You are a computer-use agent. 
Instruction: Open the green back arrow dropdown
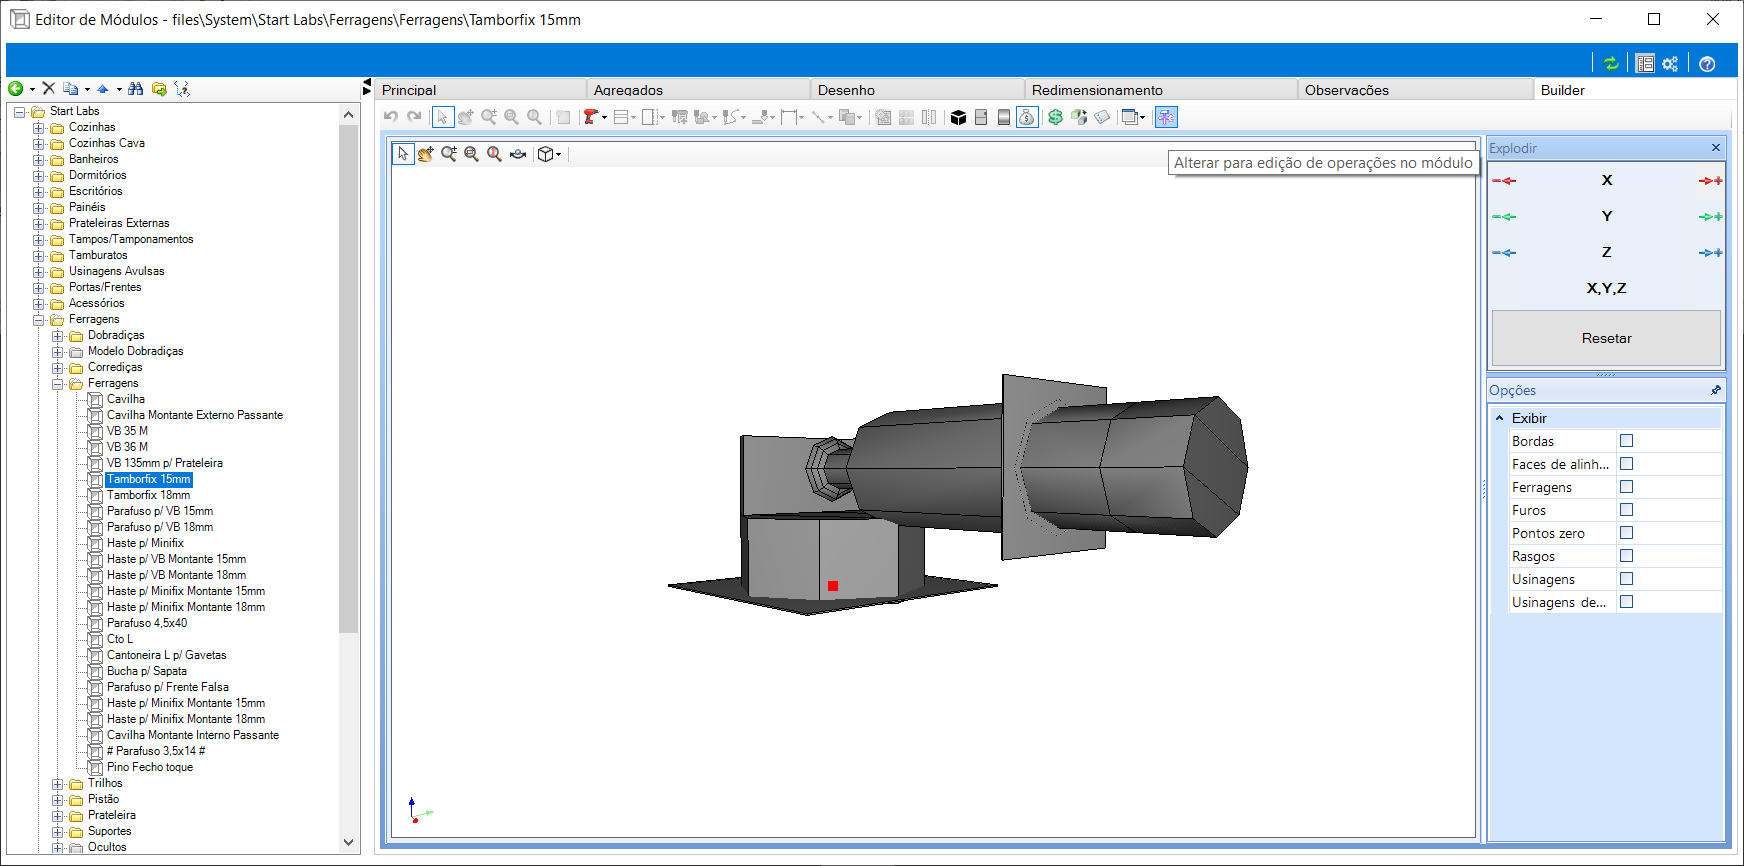[x=31, y=90]
